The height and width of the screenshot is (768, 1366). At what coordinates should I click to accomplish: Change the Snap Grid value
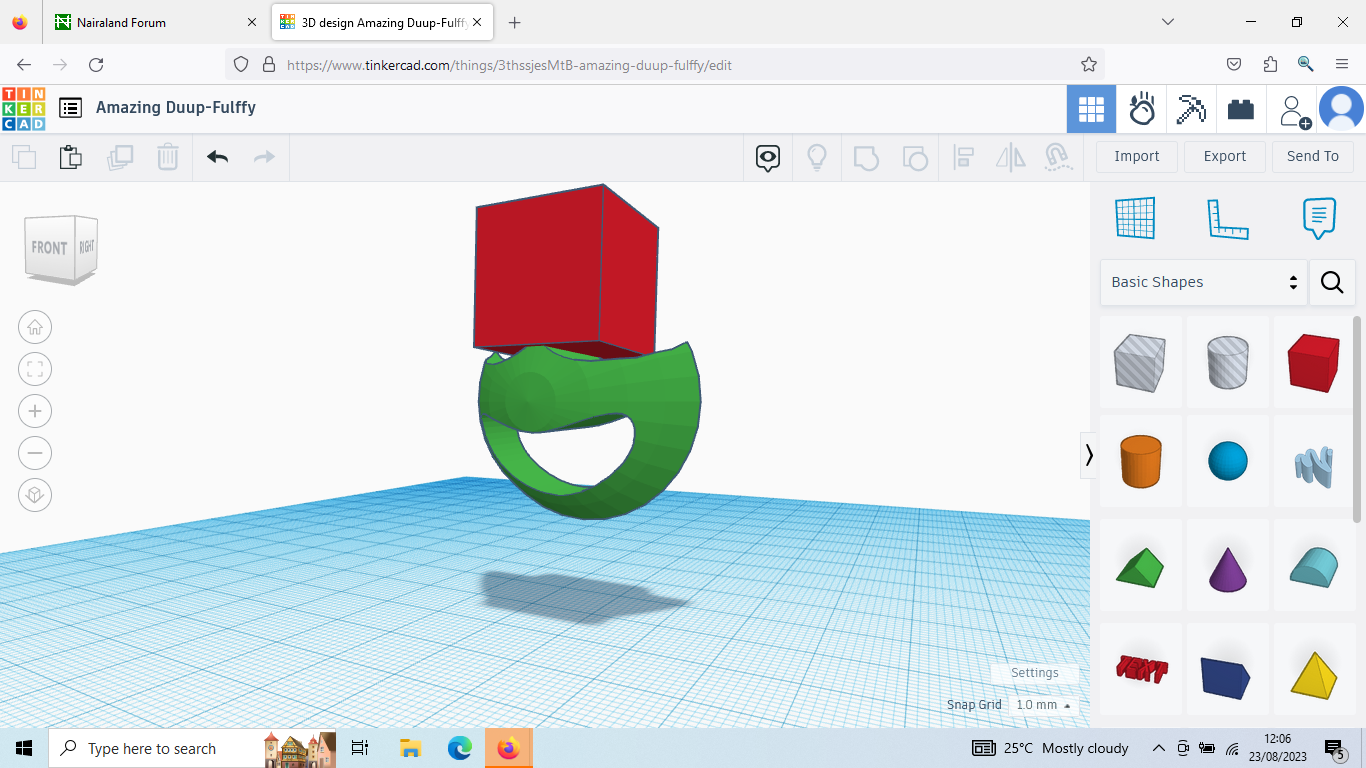click(1040, 704)
